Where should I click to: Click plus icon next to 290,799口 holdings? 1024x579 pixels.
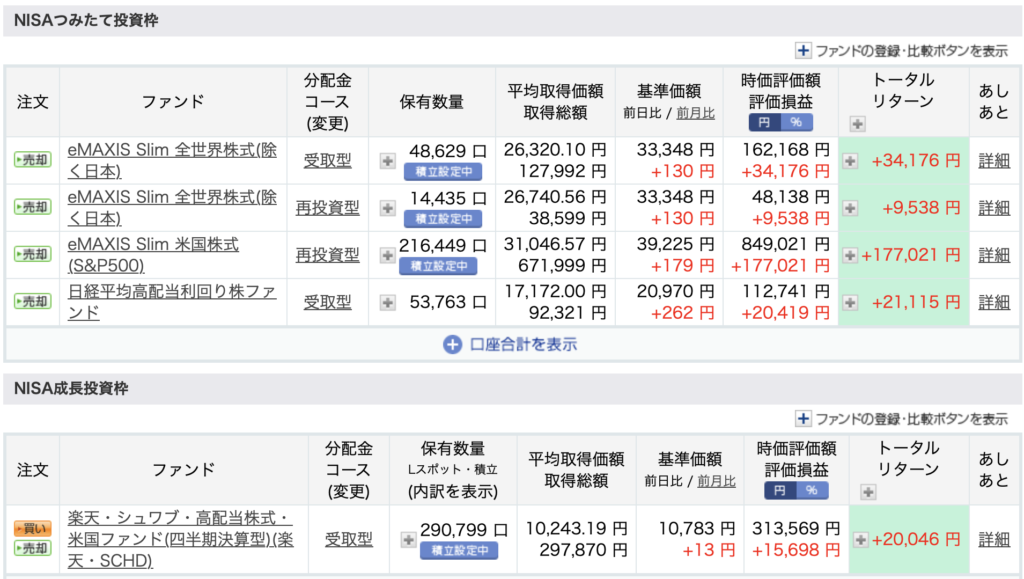[x=408, y=539]
